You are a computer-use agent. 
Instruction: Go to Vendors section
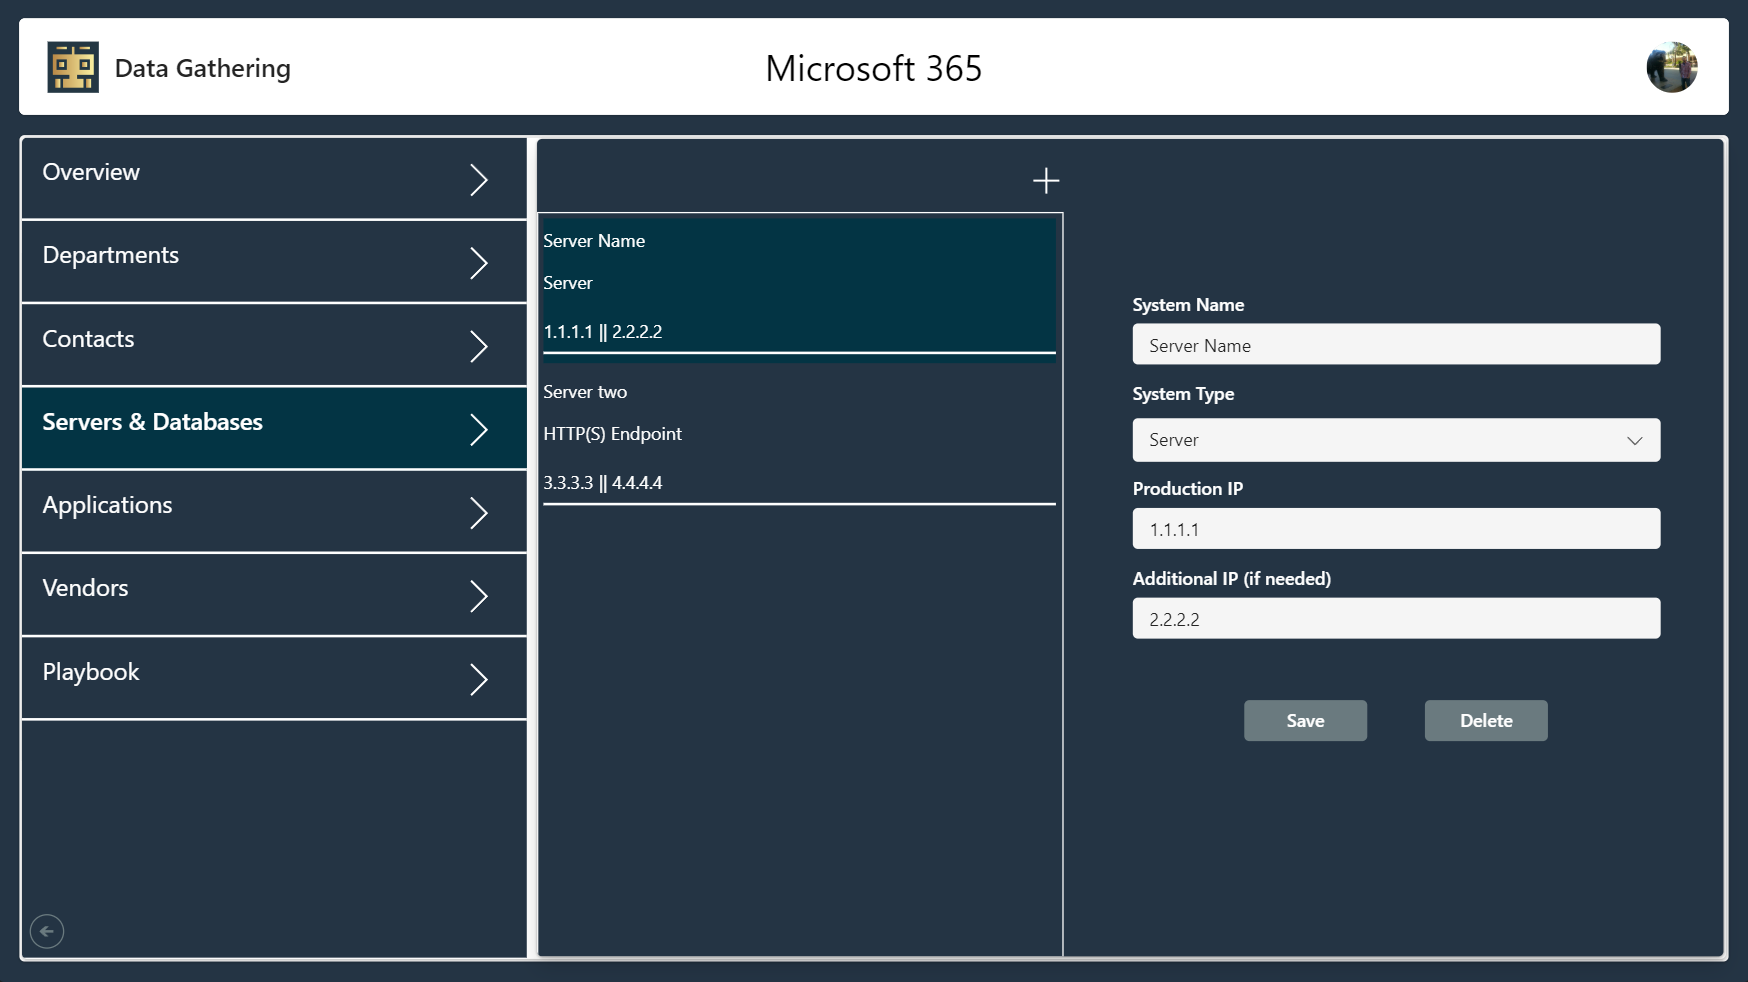tap(274, 594)
